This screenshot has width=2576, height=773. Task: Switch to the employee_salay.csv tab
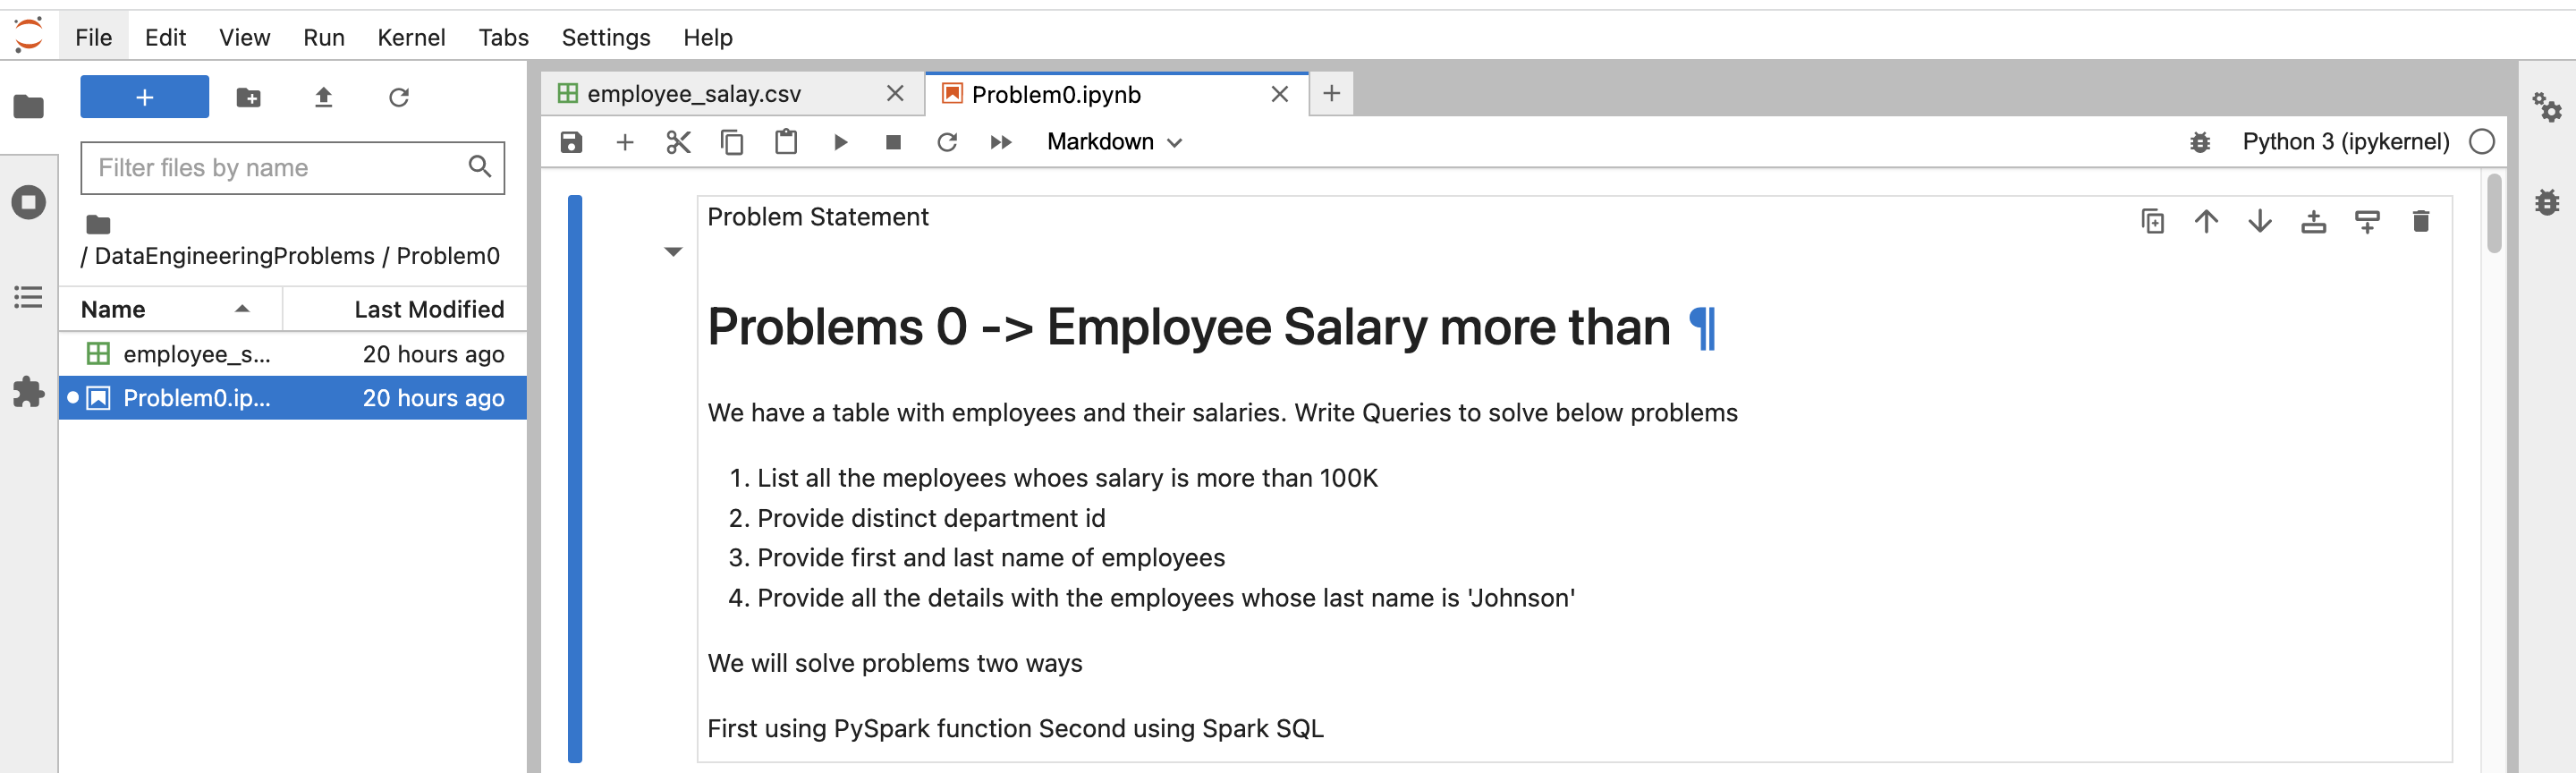[x=694, y=94]
